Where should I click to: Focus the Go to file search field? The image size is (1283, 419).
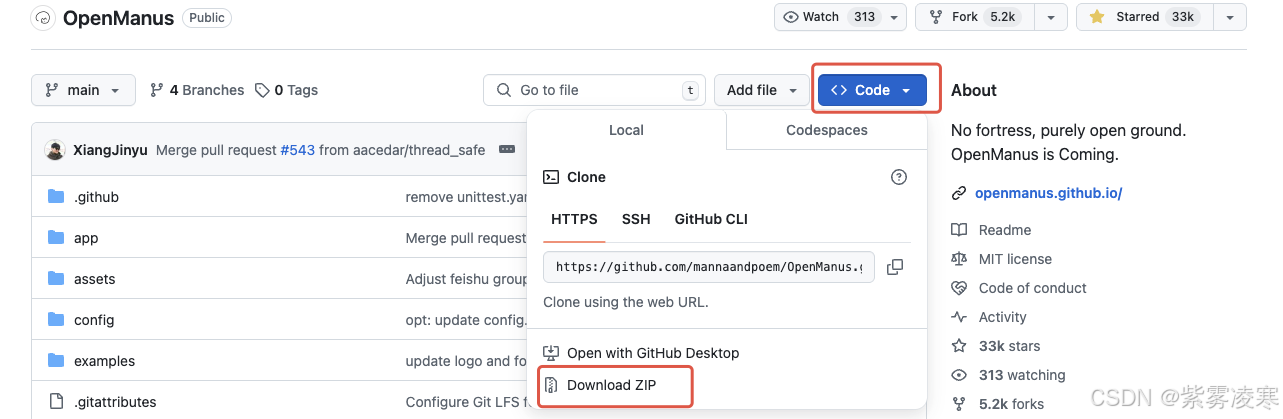point(594,90)
